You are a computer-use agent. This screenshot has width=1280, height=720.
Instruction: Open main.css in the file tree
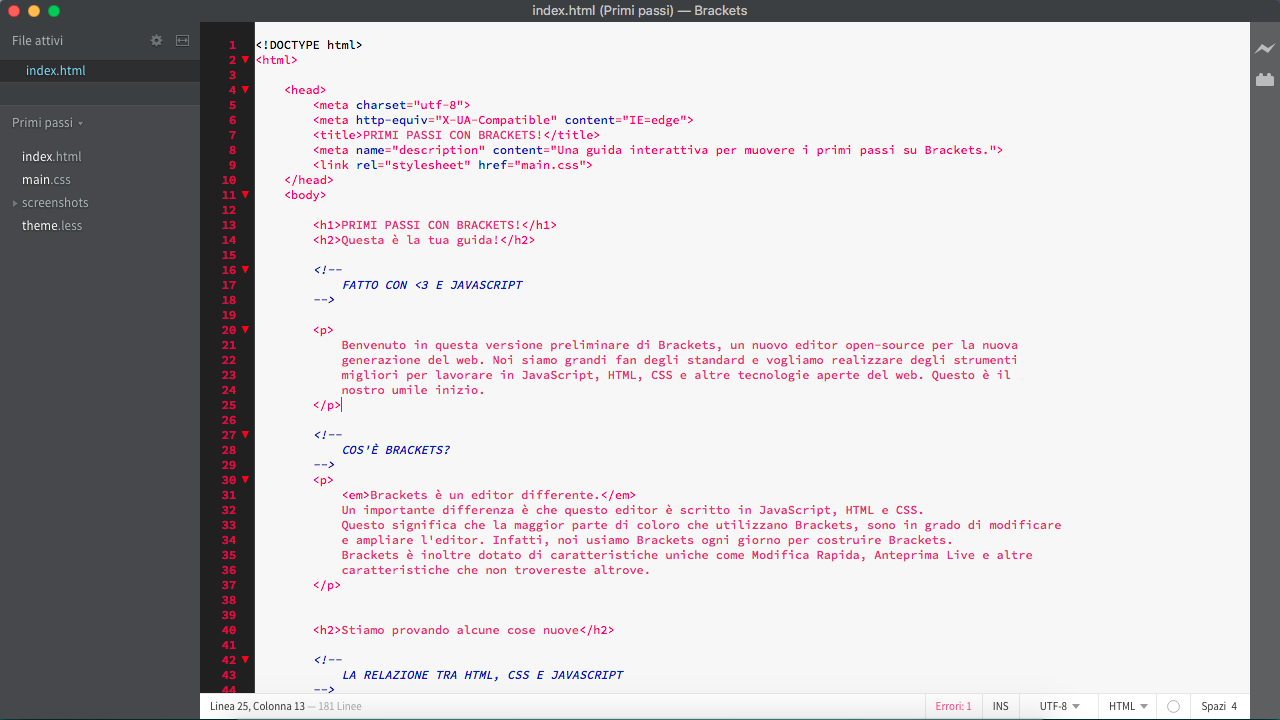[46, 180]
